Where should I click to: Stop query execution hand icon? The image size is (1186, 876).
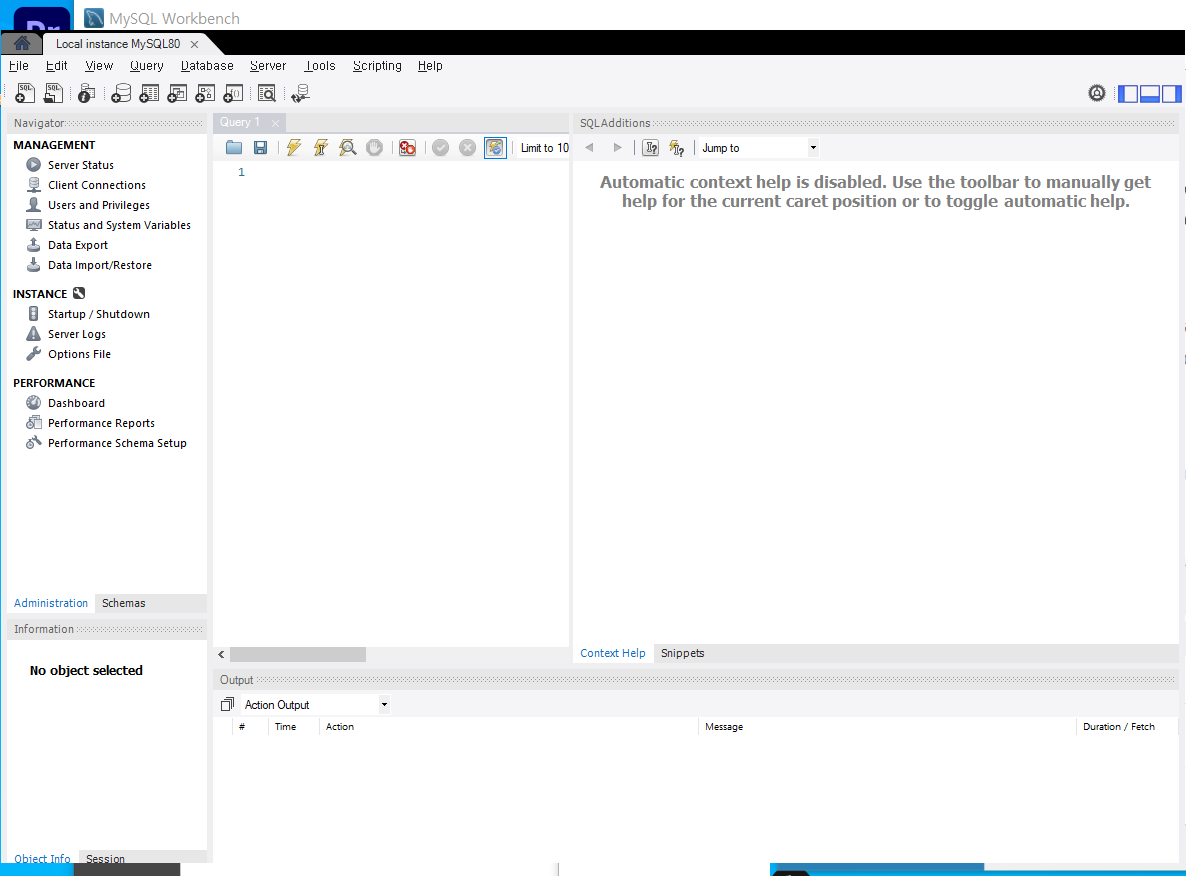coord(374,148)
